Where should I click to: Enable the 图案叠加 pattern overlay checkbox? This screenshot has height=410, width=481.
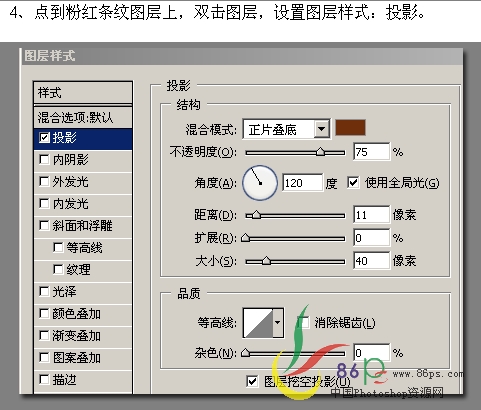pos(44,357)
